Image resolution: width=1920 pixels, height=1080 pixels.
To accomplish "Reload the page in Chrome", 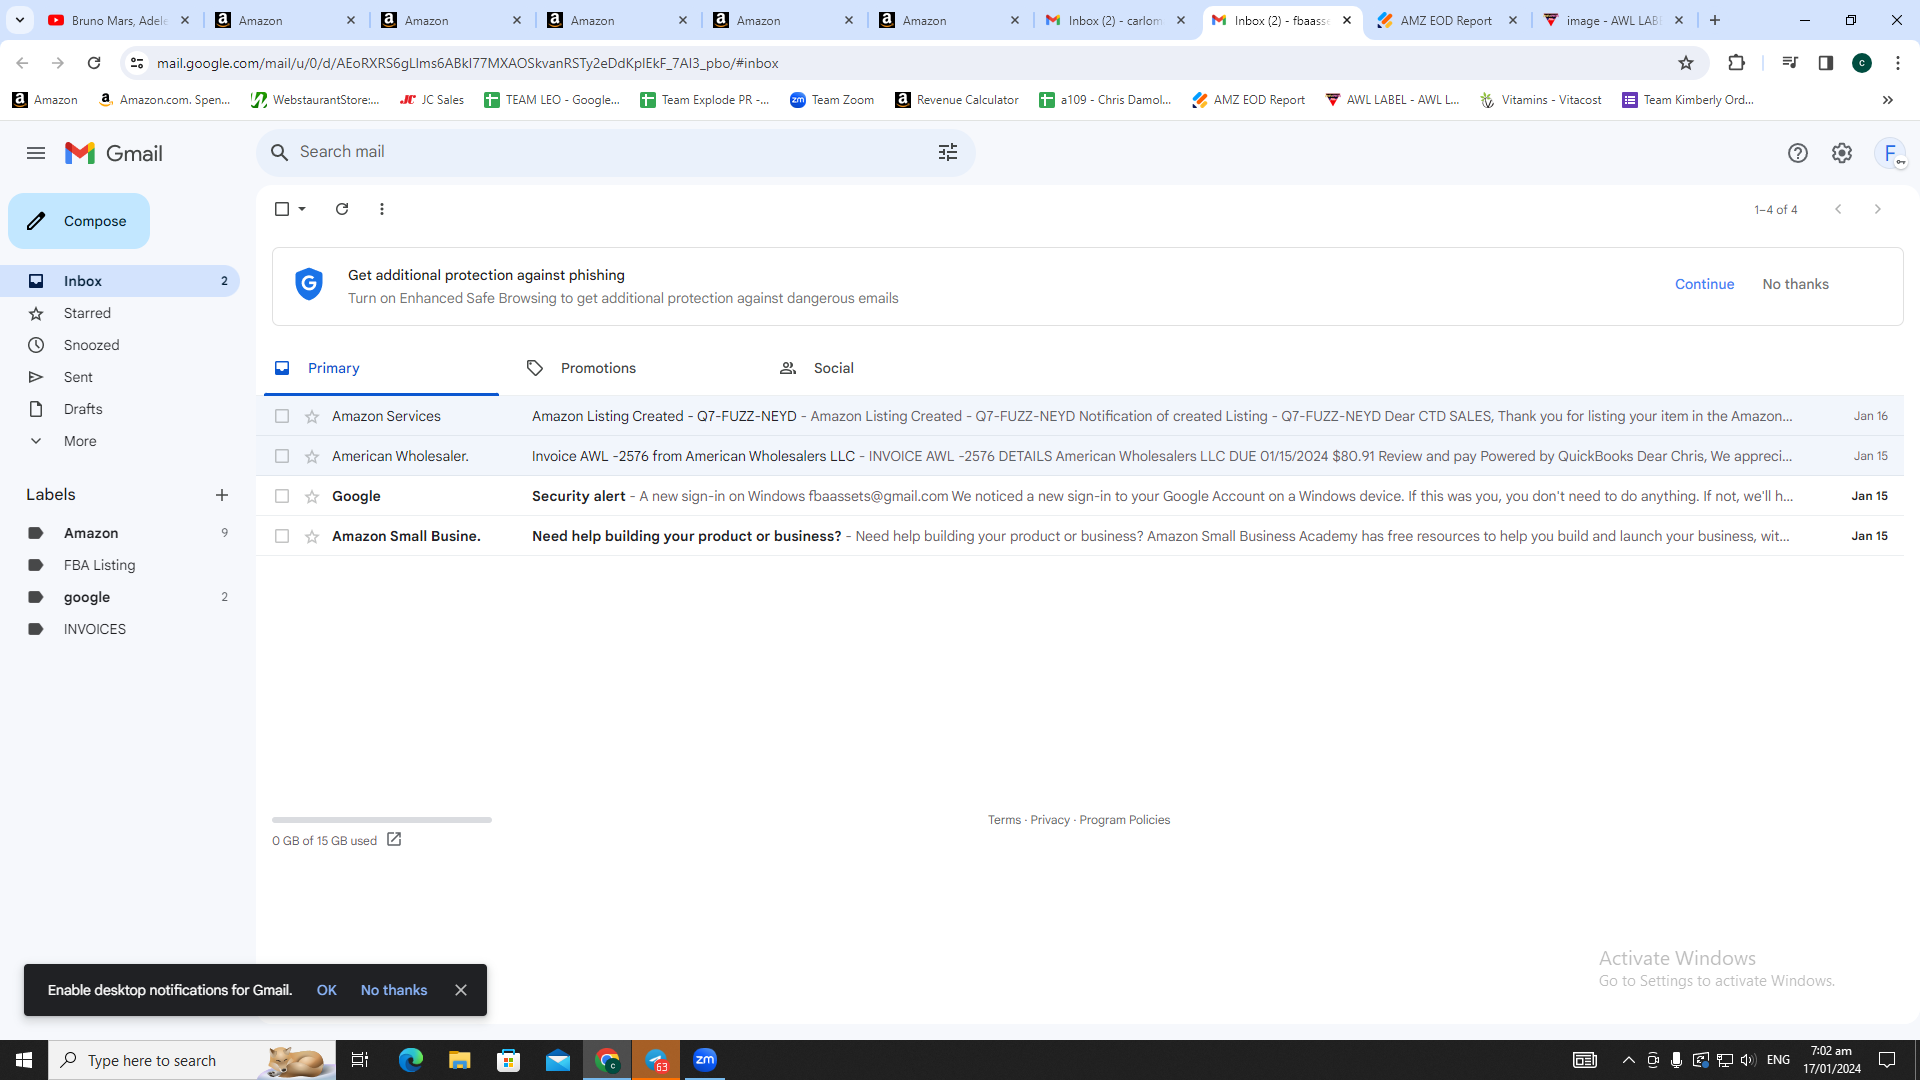I will pyautogui.click(x=94, y=63).
